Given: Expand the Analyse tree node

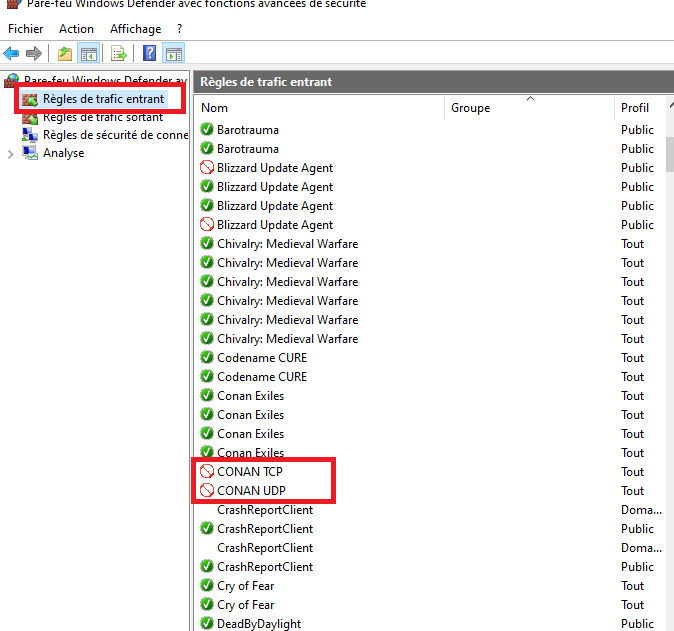Looking at the screenshot, I should [x=11, y=153].
